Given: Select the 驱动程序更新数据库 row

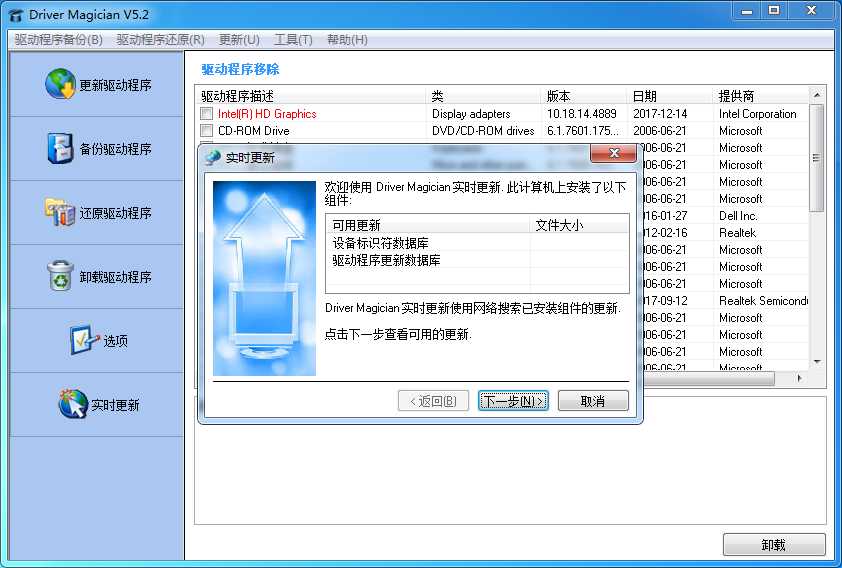Looking at the screenshot, I should pyautogui.click(x=477, y=260).
